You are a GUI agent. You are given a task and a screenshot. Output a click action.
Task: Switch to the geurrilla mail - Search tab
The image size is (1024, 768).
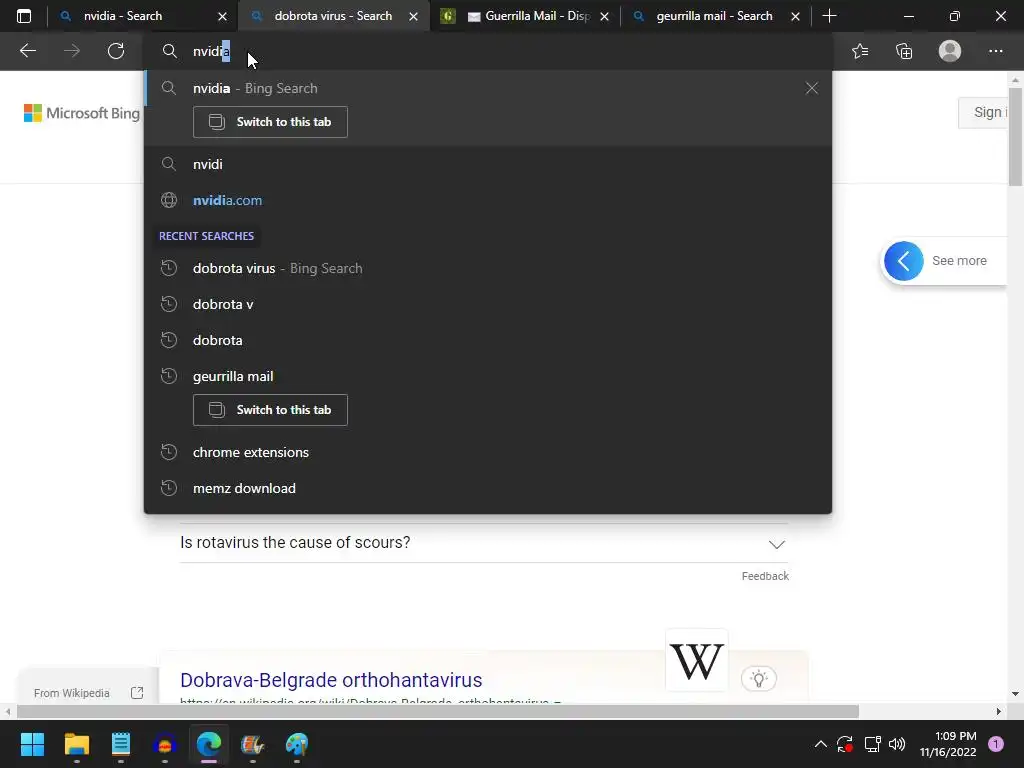click(714, 16)
